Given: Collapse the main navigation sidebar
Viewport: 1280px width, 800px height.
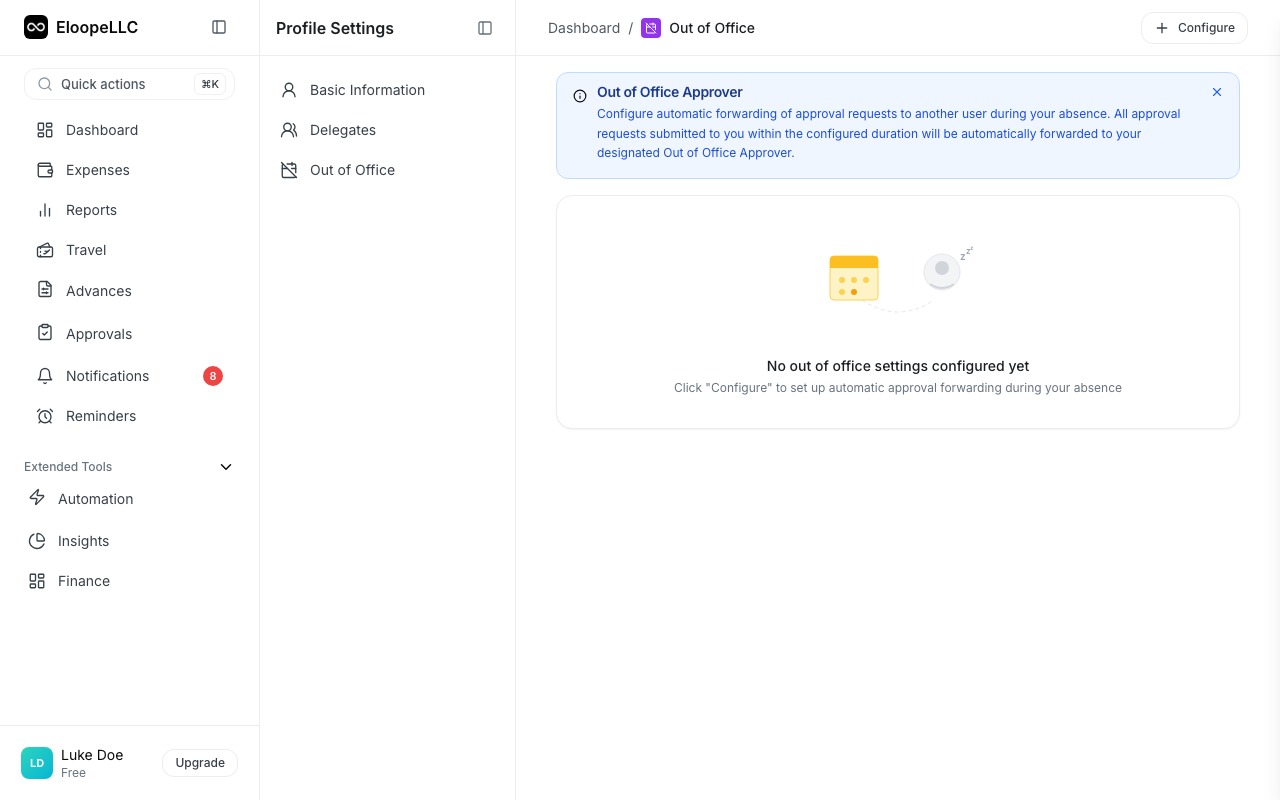Looking at the screenshot, I should pyautogui.click(x=219, y=27).
